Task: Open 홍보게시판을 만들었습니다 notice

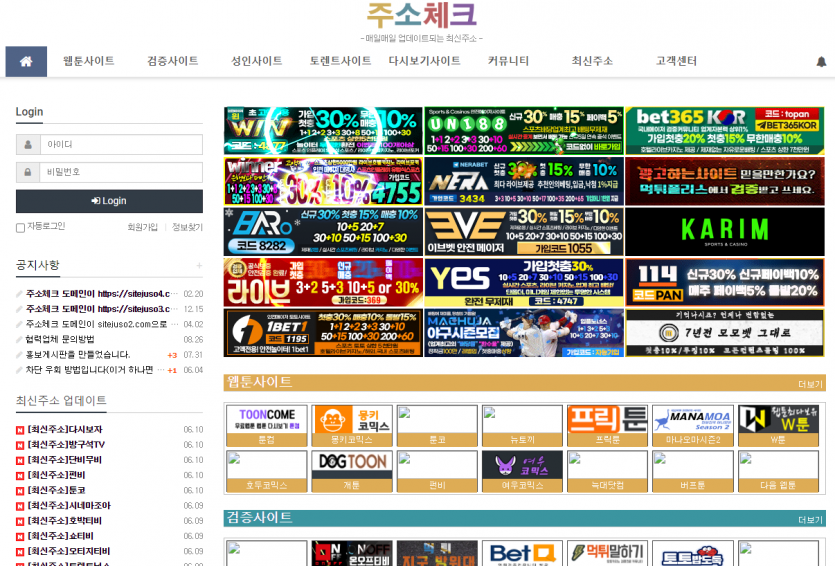Action: tap(78, 355)
